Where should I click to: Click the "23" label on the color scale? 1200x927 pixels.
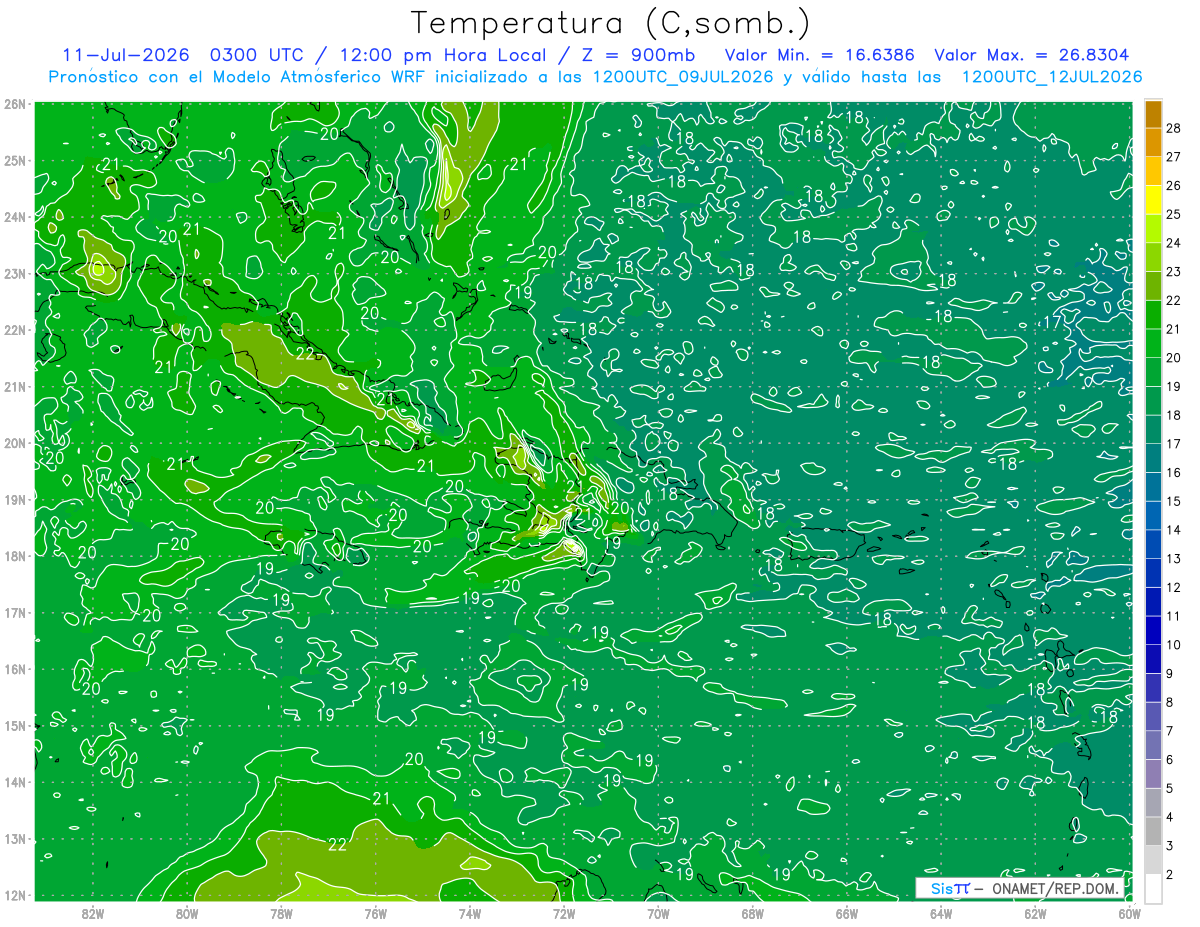pyautogui.click(x=1174, y=272)
